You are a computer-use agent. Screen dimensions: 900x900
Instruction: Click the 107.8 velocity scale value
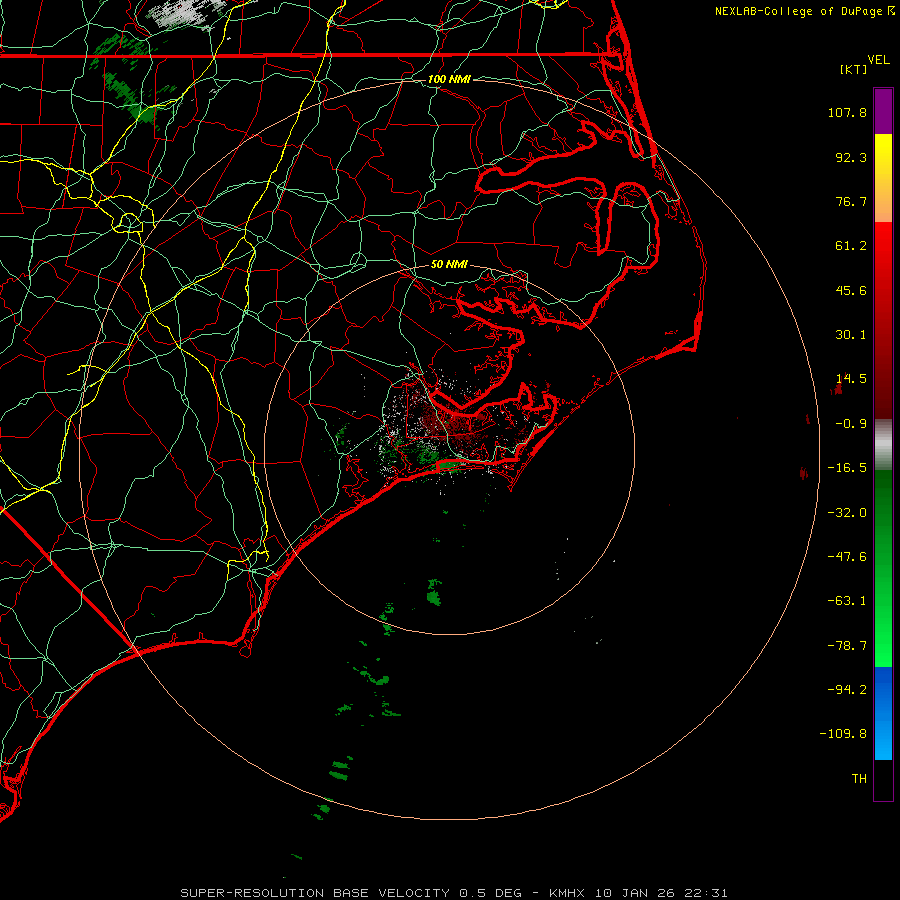click(x=847, y=112)
